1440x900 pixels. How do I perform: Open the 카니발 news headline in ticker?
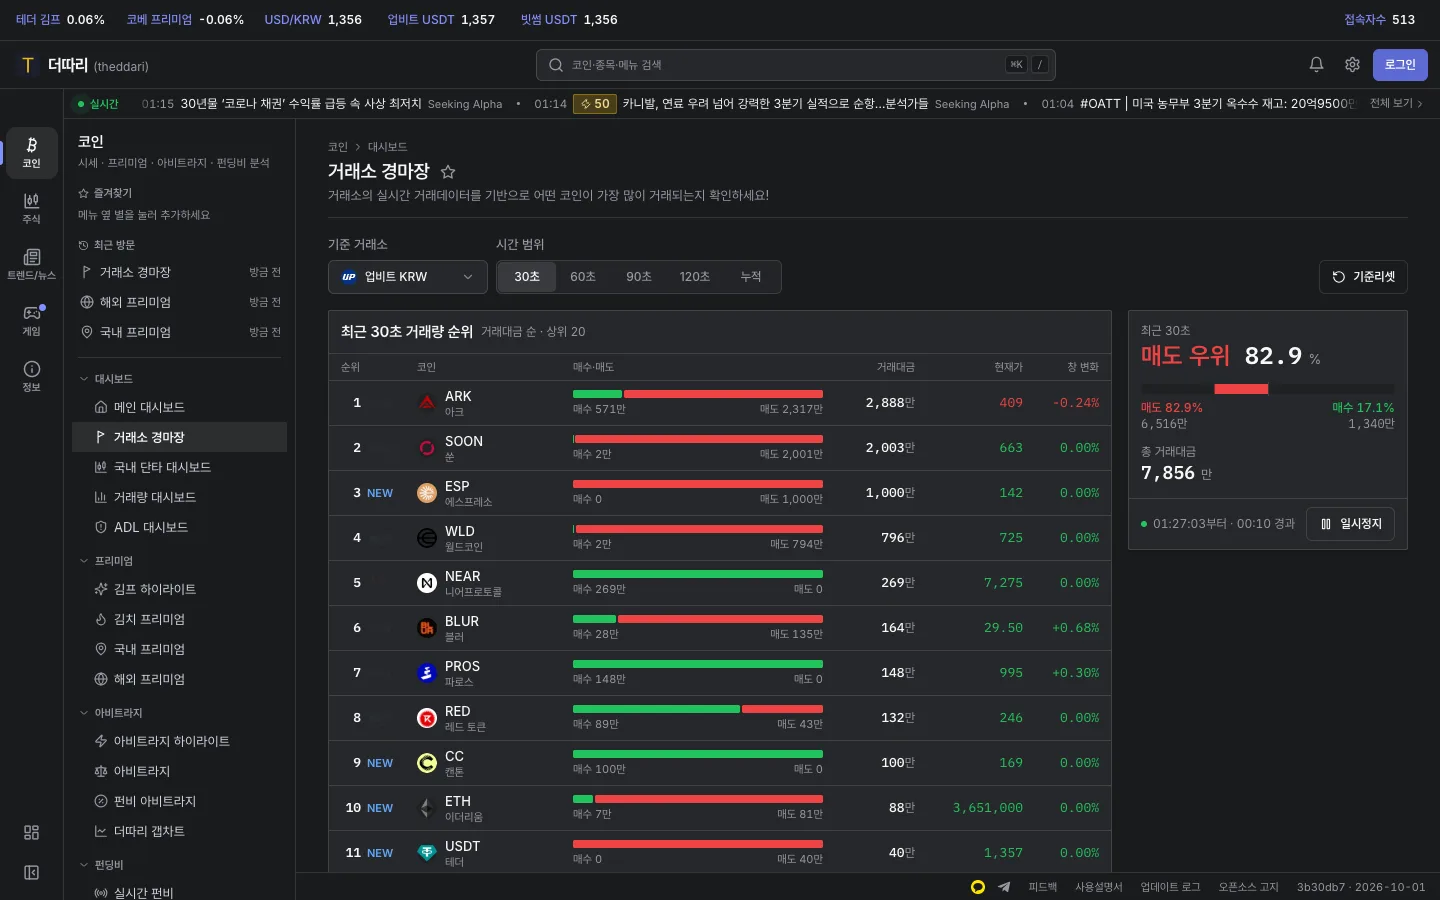click(775, 104)
